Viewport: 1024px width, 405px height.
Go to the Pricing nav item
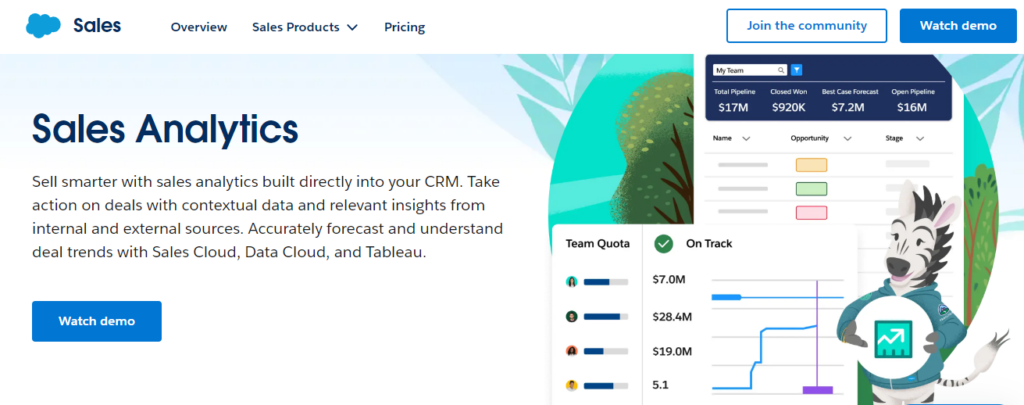(x=404, y=27)
